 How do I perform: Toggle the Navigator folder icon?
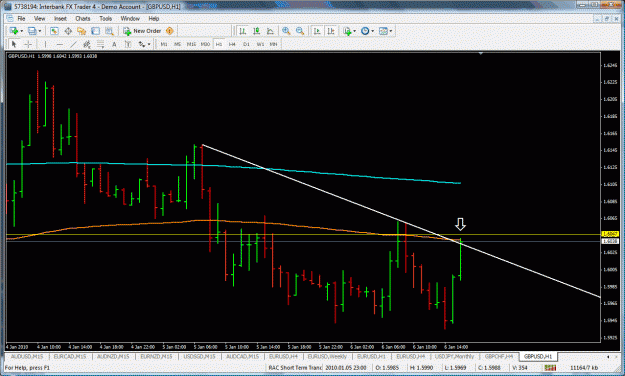click(x=82, y=31)
